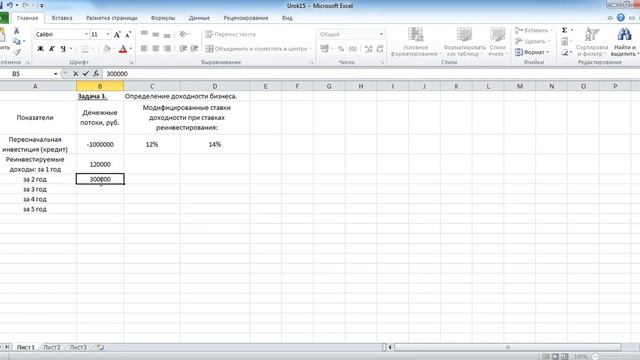Expand the Name Box dropdown arrow
Screen dimensions: 640x360
[56, 74]
